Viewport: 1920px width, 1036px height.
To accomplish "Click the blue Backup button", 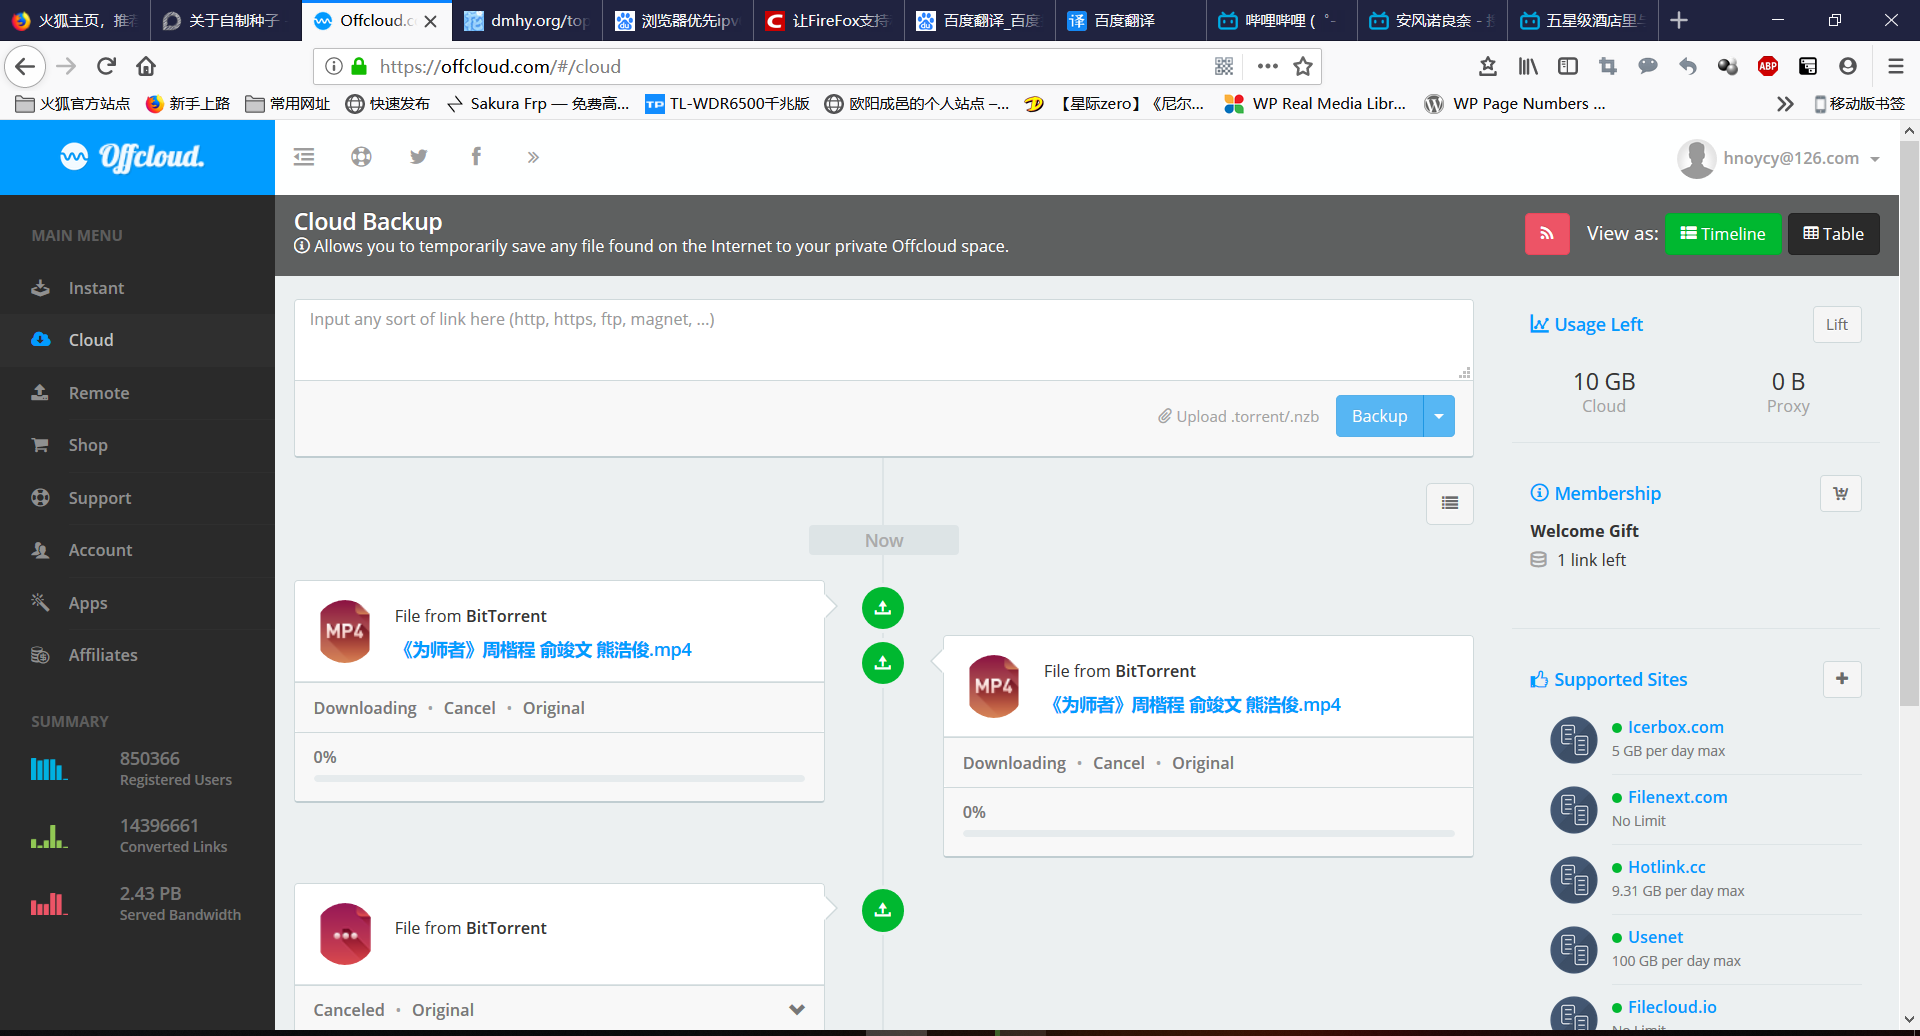I will (x=1379, y=417).
